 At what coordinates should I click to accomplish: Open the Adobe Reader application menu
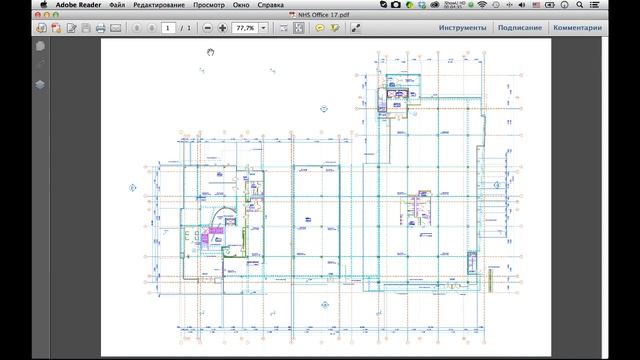[x=78, y=5]
